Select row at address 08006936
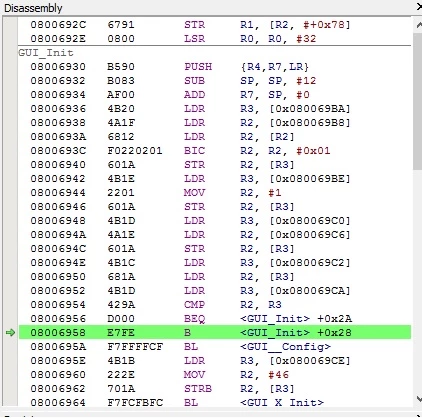422x418 pixels. click(x=215, y=109)
